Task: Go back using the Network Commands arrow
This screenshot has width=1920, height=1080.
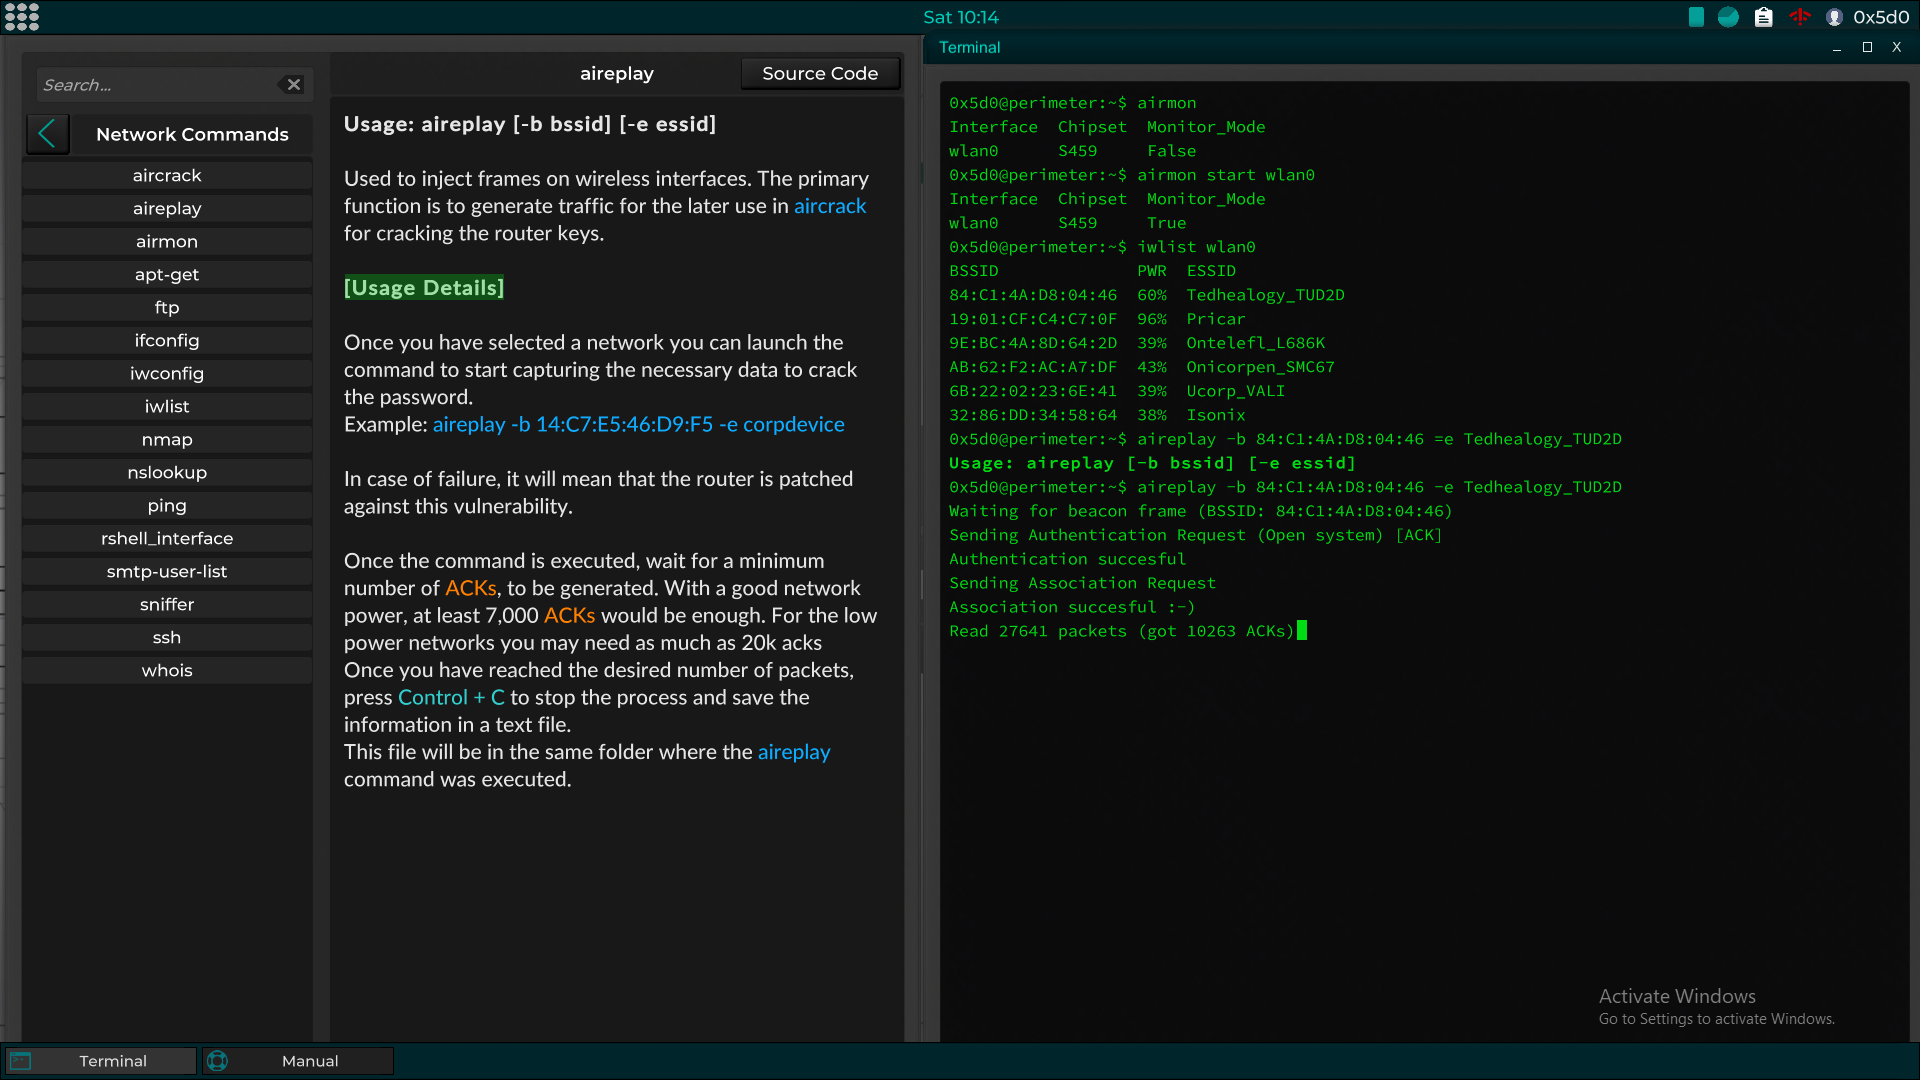Action: pos(47,134)
